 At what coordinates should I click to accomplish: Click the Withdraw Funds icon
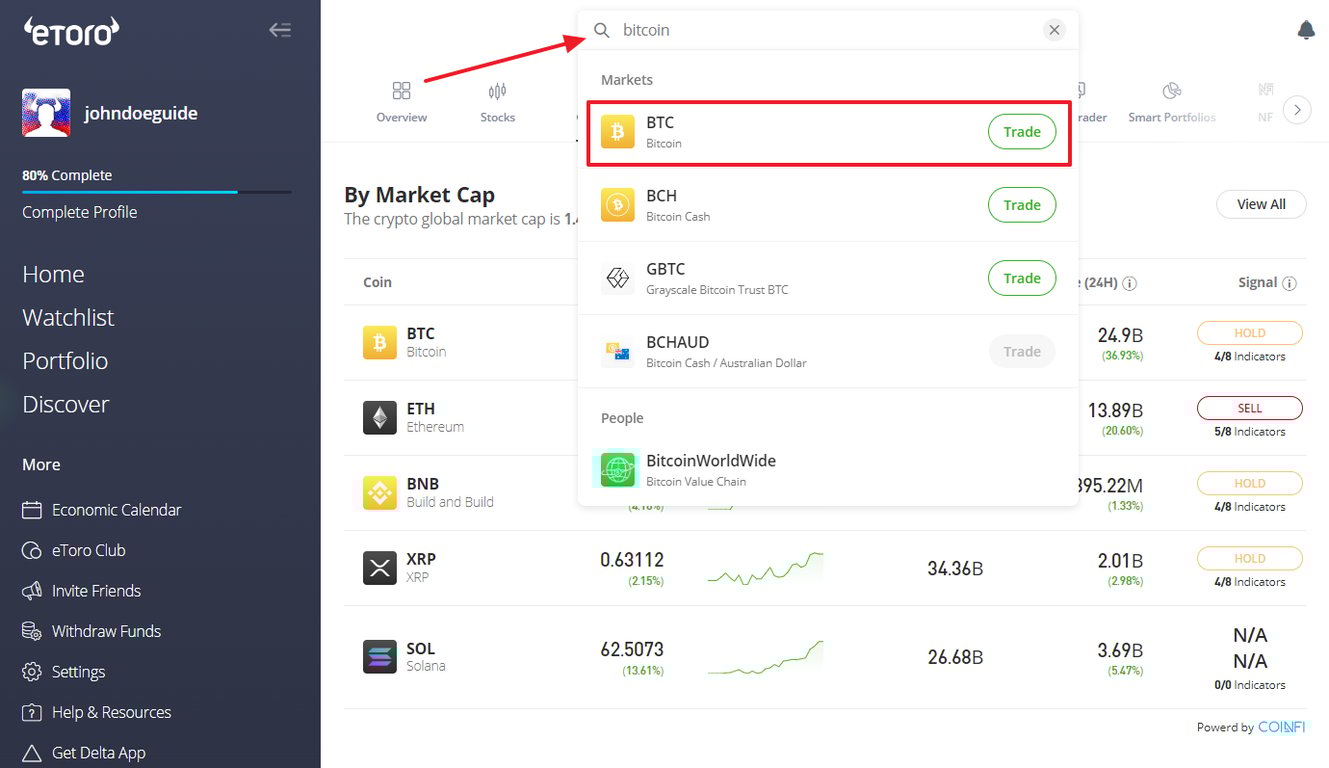click(x=30, y=630)
